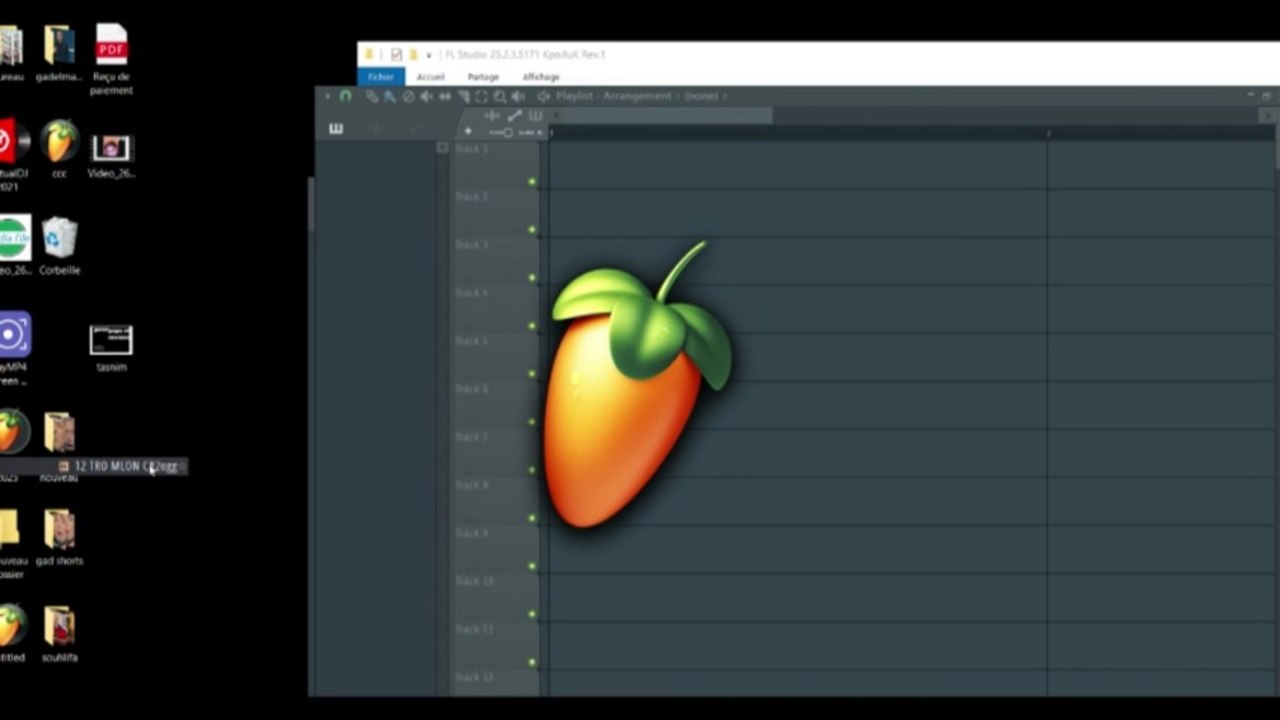Viewport: 1280px width, 720px height.
Task: Switch to the Partage tab
Action: click(x=483, y=77)
